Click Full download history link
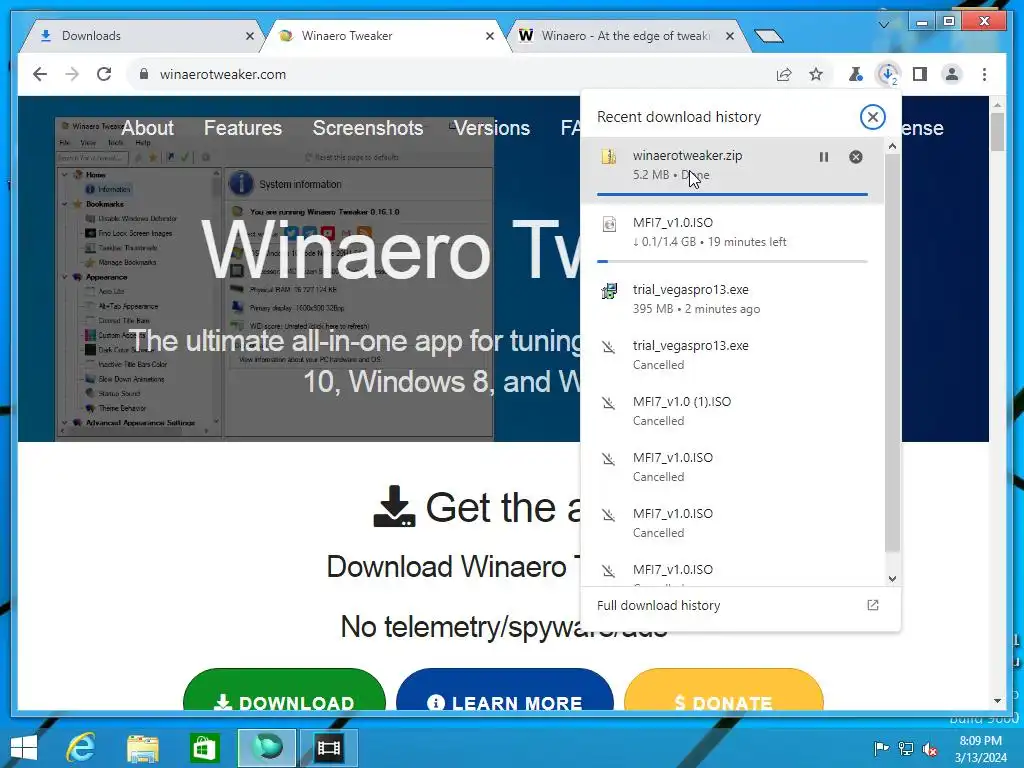1024x768 pixels. point(658,605)
